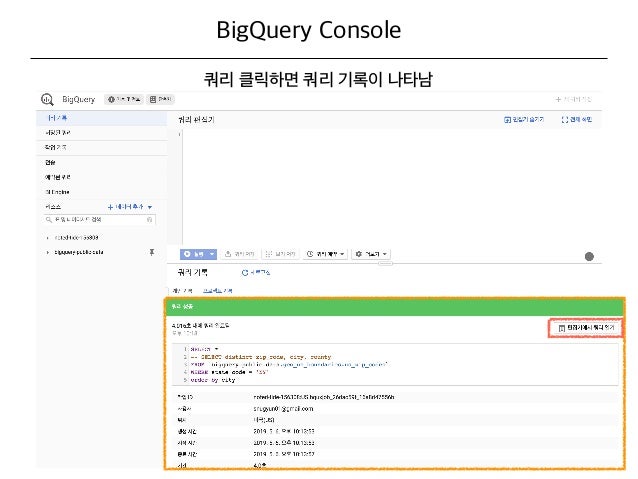Open the keyboard shortcuts chip
638x479 pixels.
tap(160, 99)
